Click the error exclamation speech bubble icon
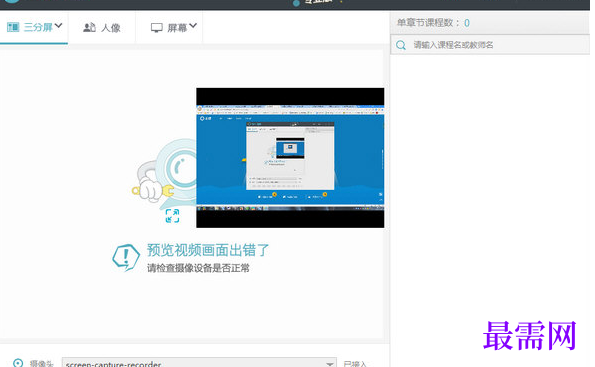 click(126, 257)
